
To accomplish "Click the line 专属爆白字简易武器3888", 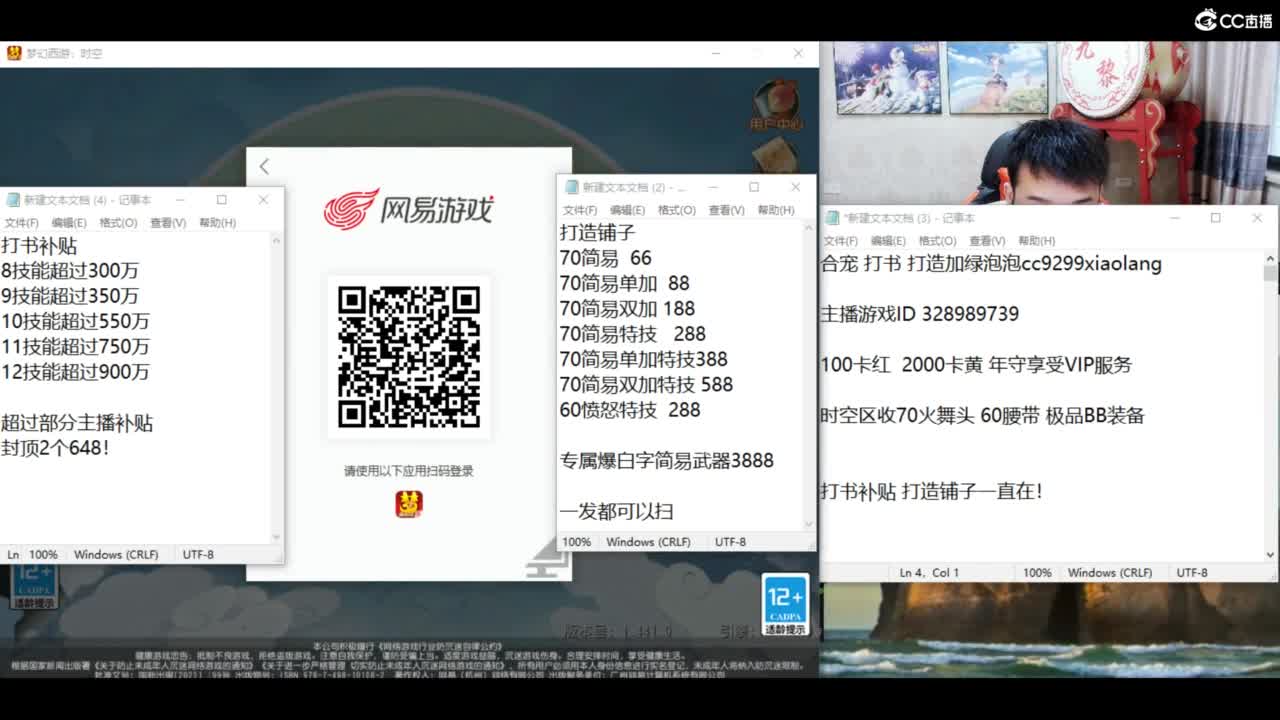I will [x=667, y=461].
